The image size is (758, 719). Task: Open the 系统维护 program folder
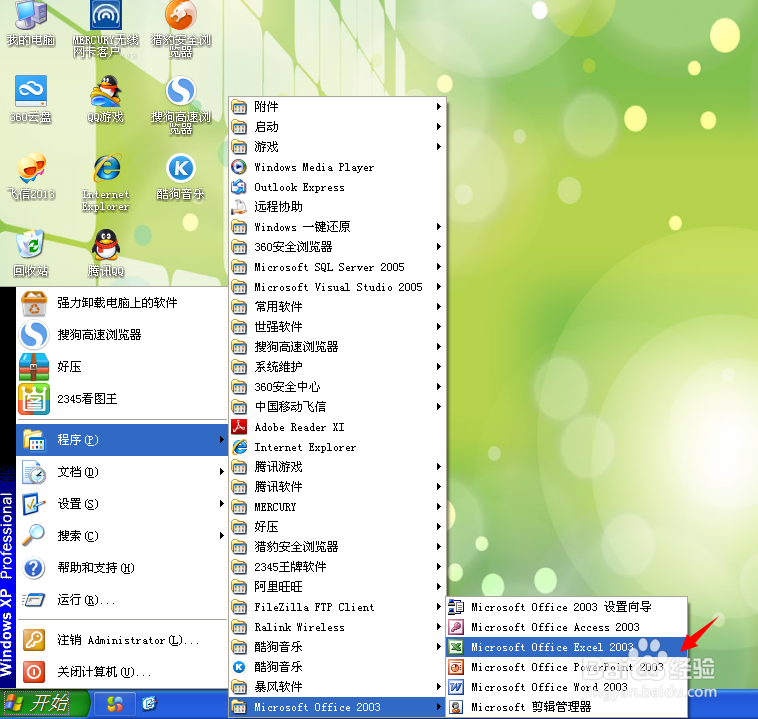click(337, 367)
